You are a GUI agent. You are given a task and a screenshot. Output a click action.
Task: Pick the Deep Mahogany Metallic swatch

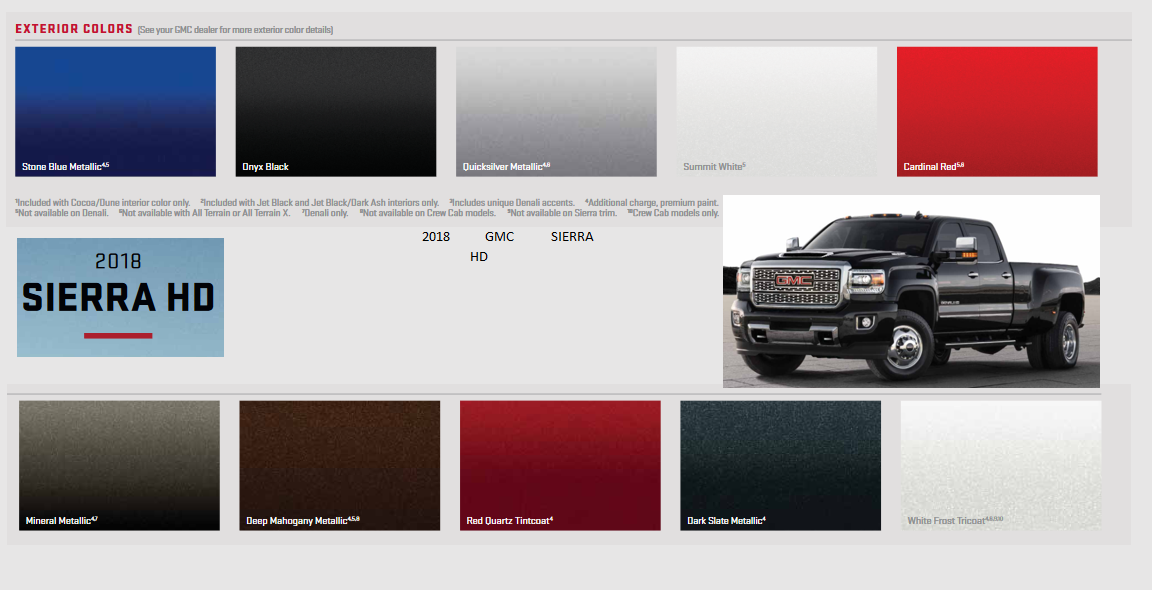339,465
